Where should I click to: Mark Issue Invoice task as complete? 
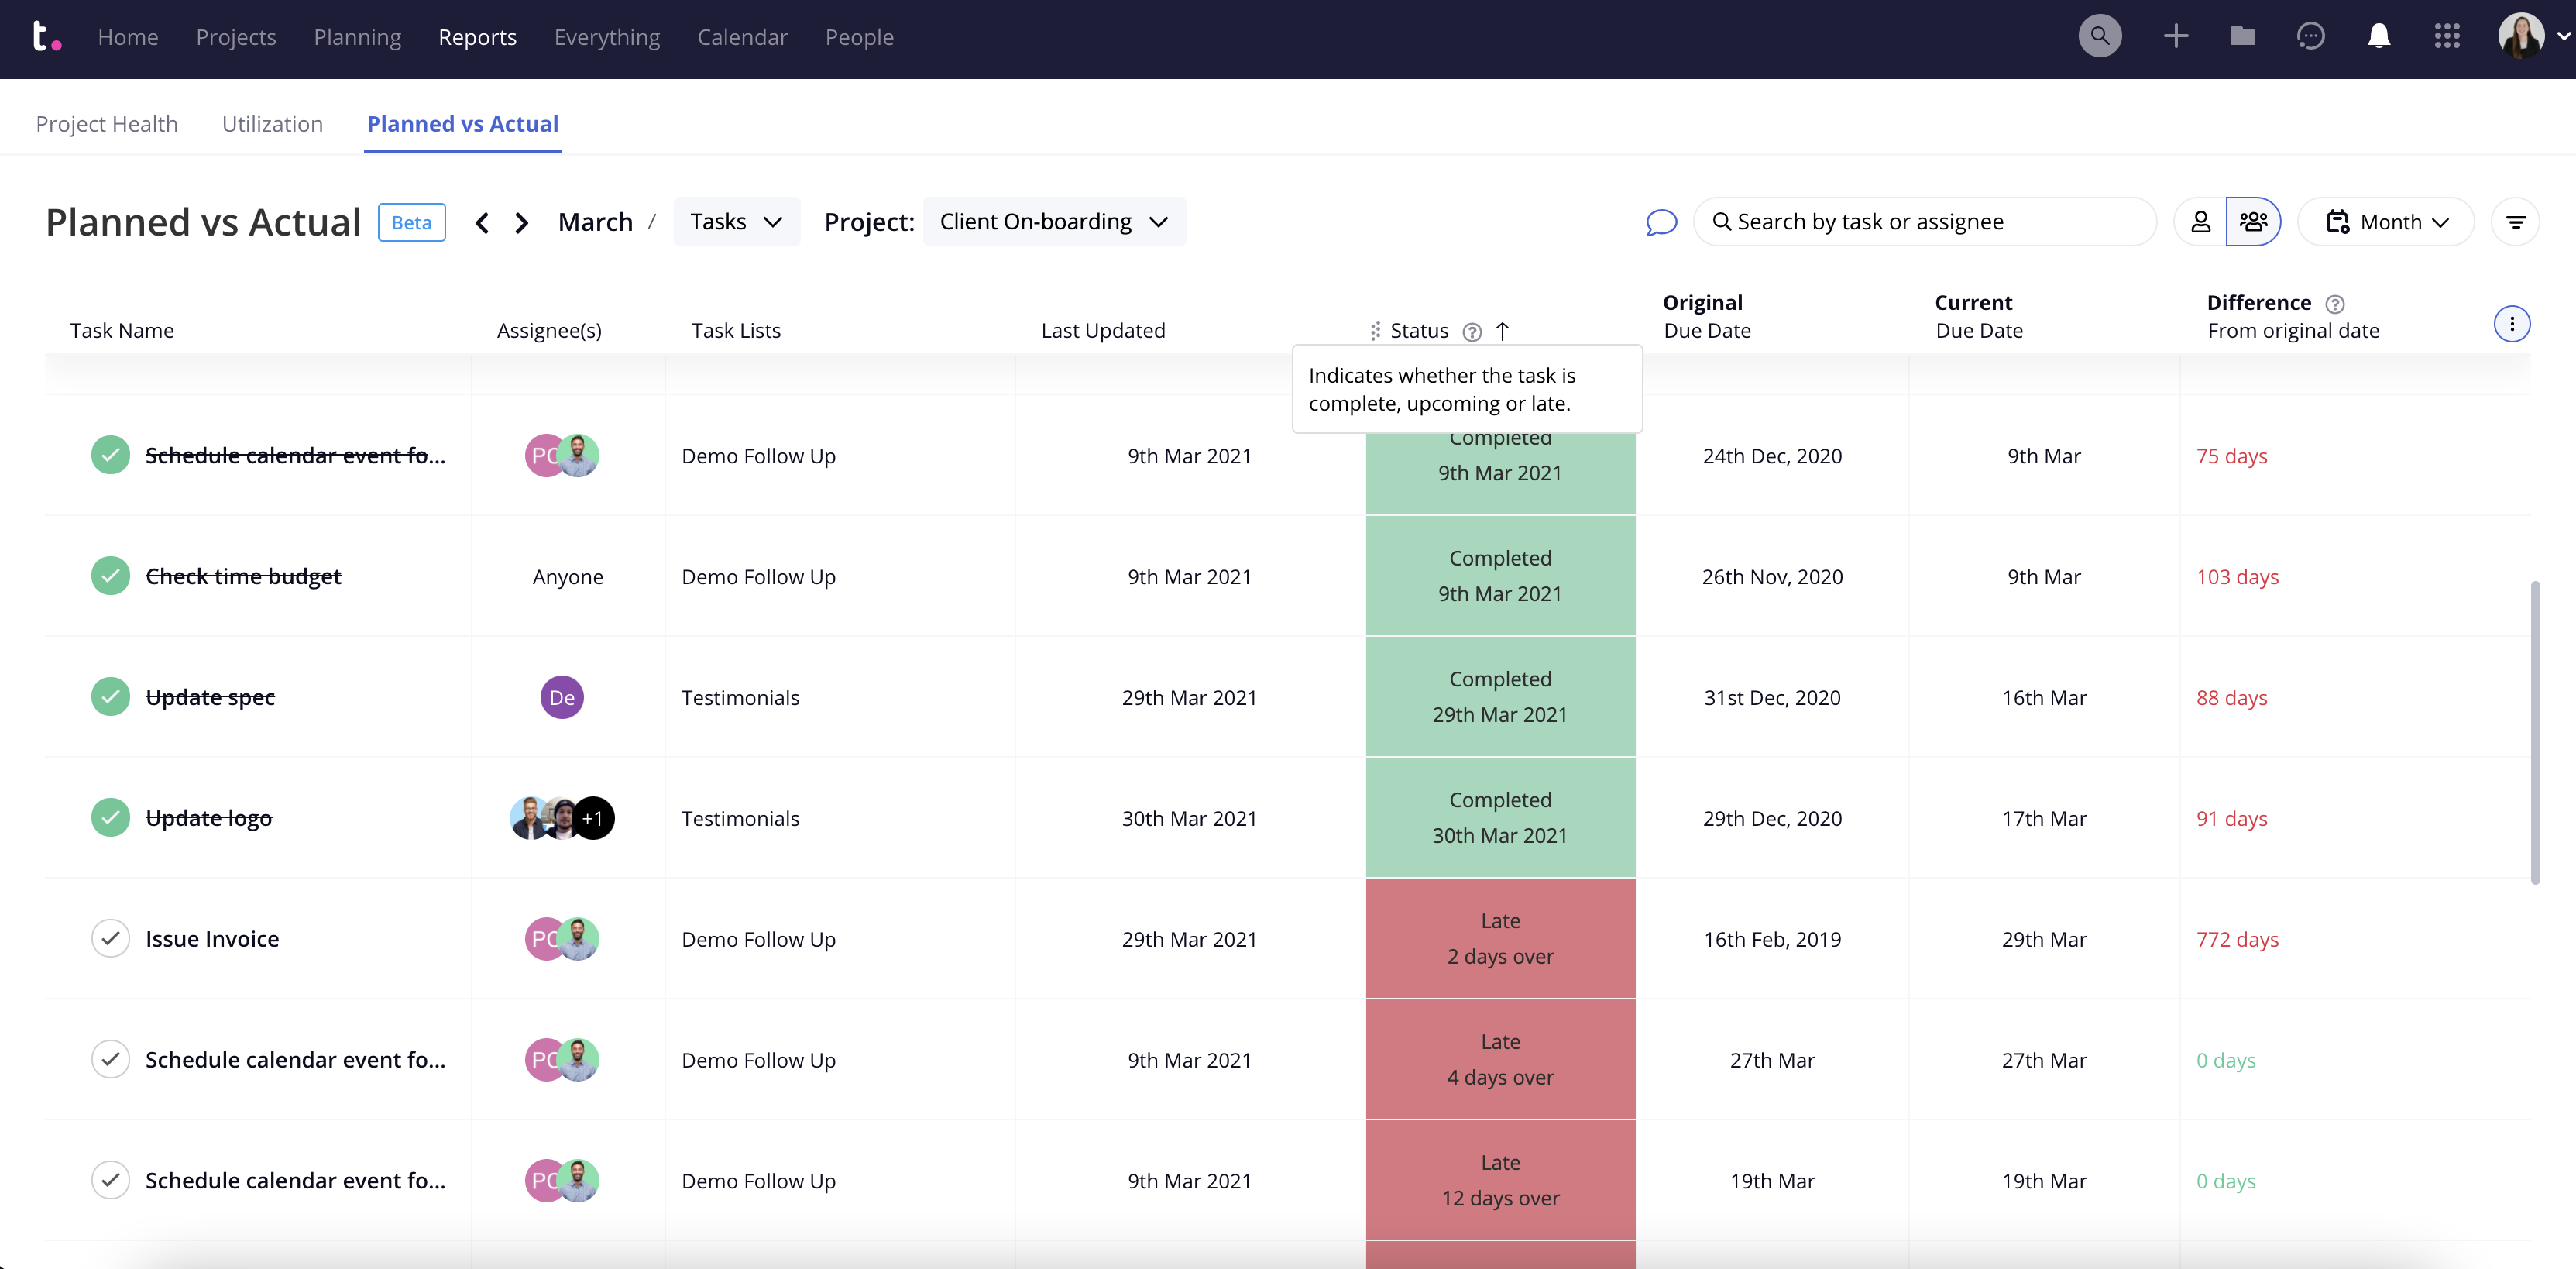[111, 939]
